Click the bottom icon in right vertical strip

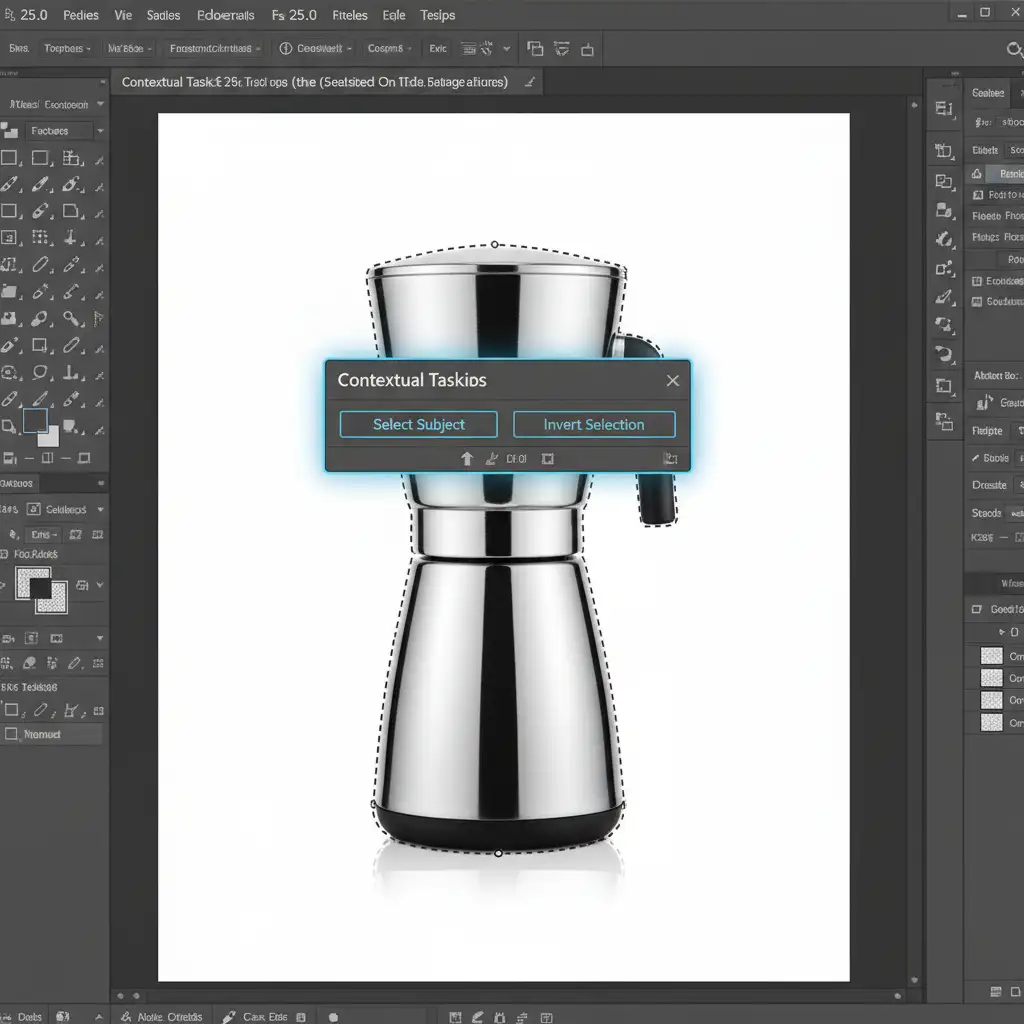click(944, 421)
